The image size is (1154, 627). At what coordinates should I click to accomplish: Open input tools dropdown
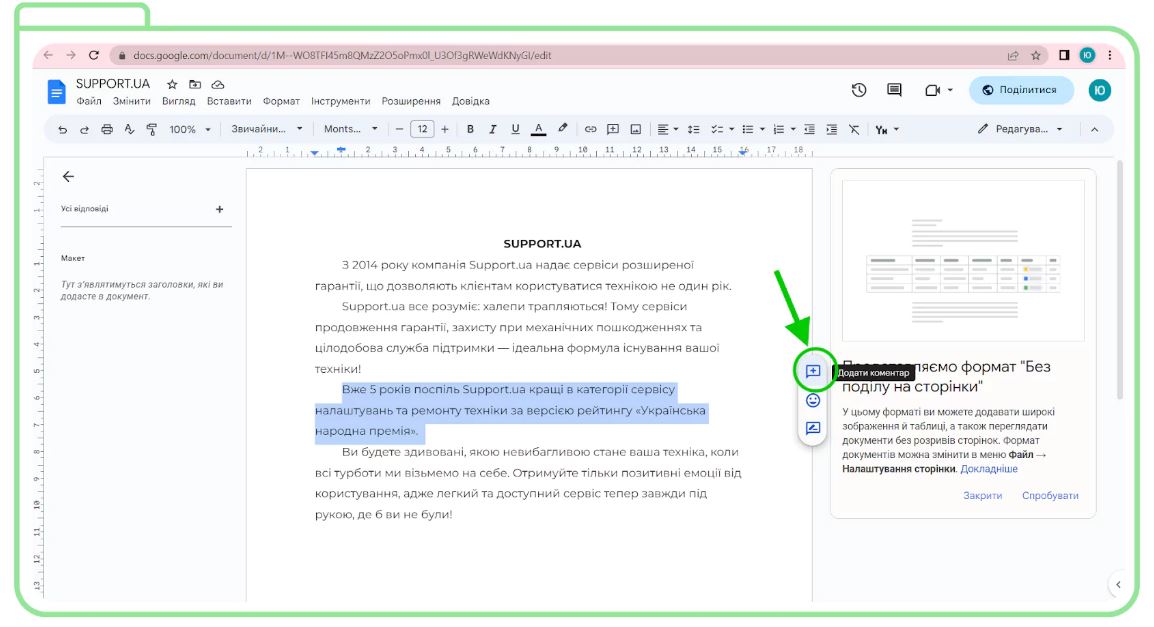pyautogui.click(x=887, y=130)
